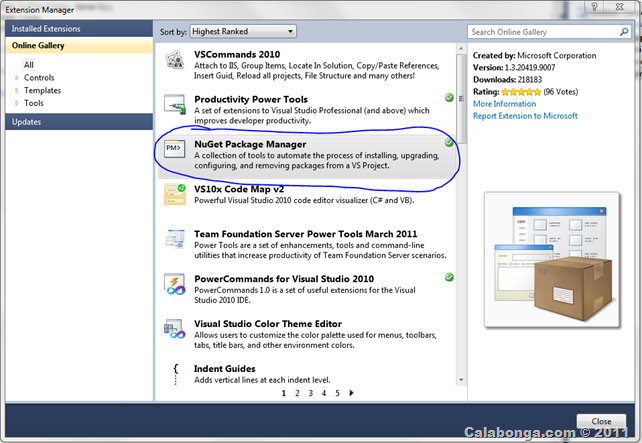Click the search magnifier icon in gallery box

click(x=624, y=32)
